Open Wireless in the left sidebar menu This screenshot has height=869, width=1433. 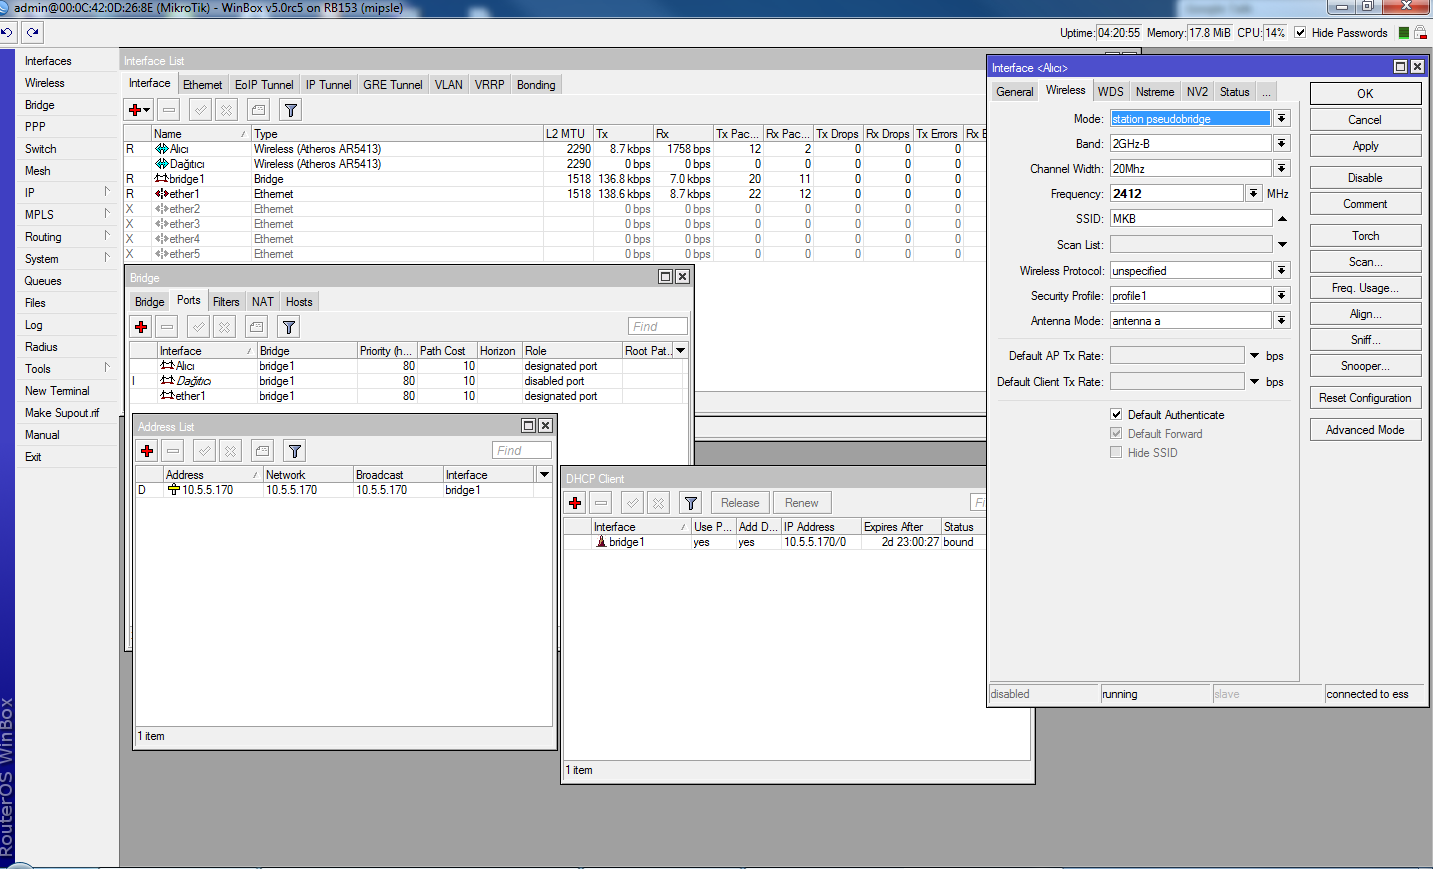[x=45, y=83]
